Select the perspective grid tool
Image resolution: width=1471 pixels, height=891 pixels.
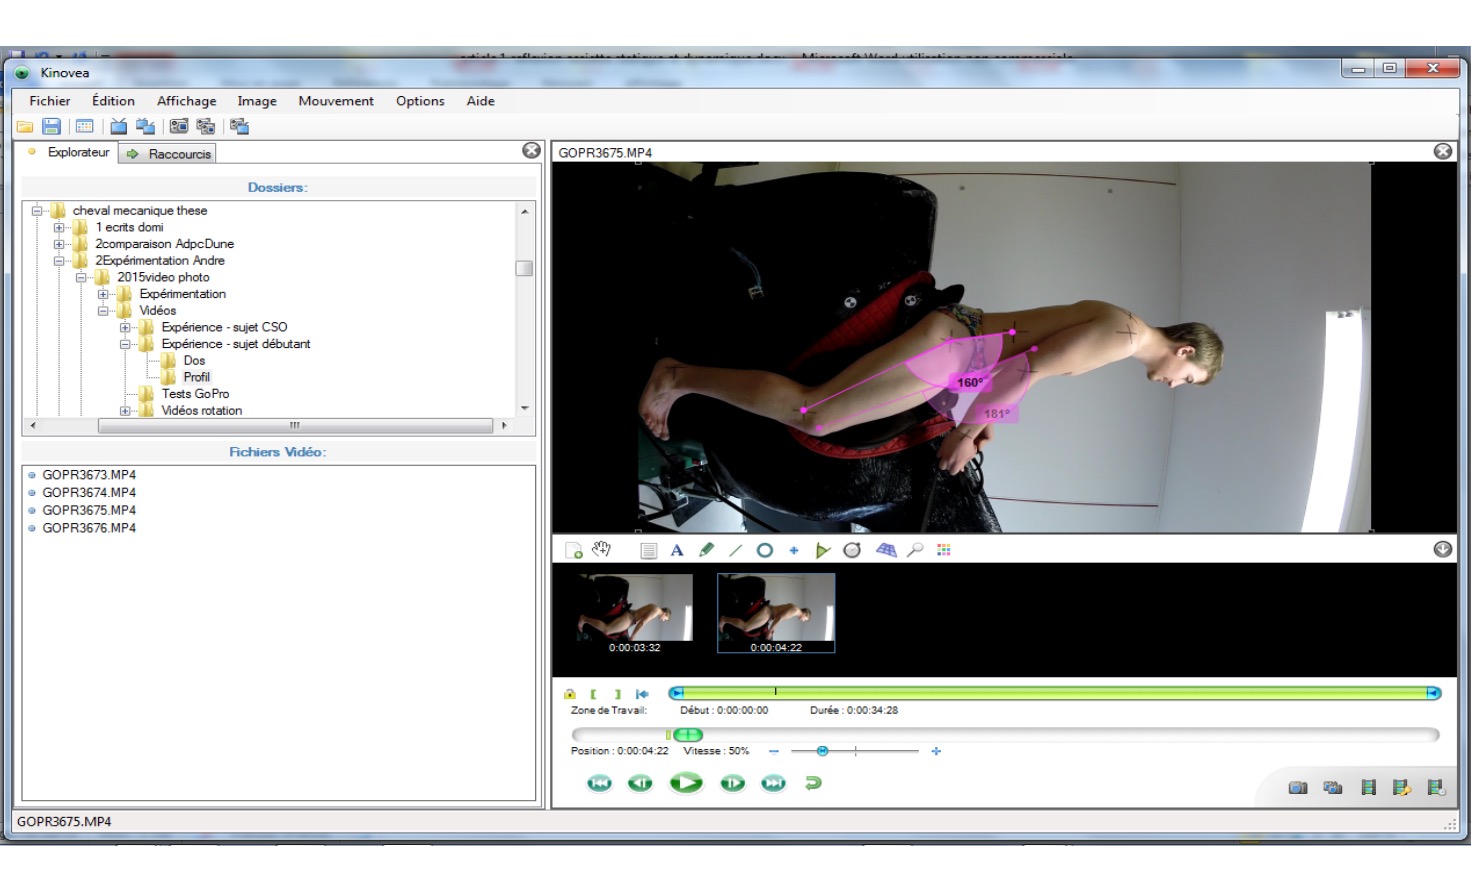tap(886, 550)
